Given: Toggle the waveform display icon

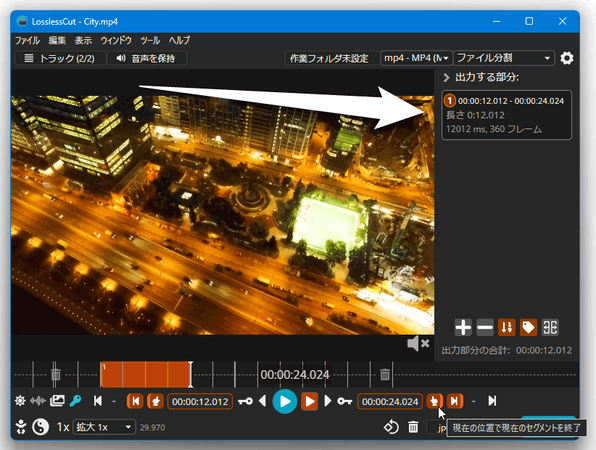Looking at the screenshot, I should (38, 401).
